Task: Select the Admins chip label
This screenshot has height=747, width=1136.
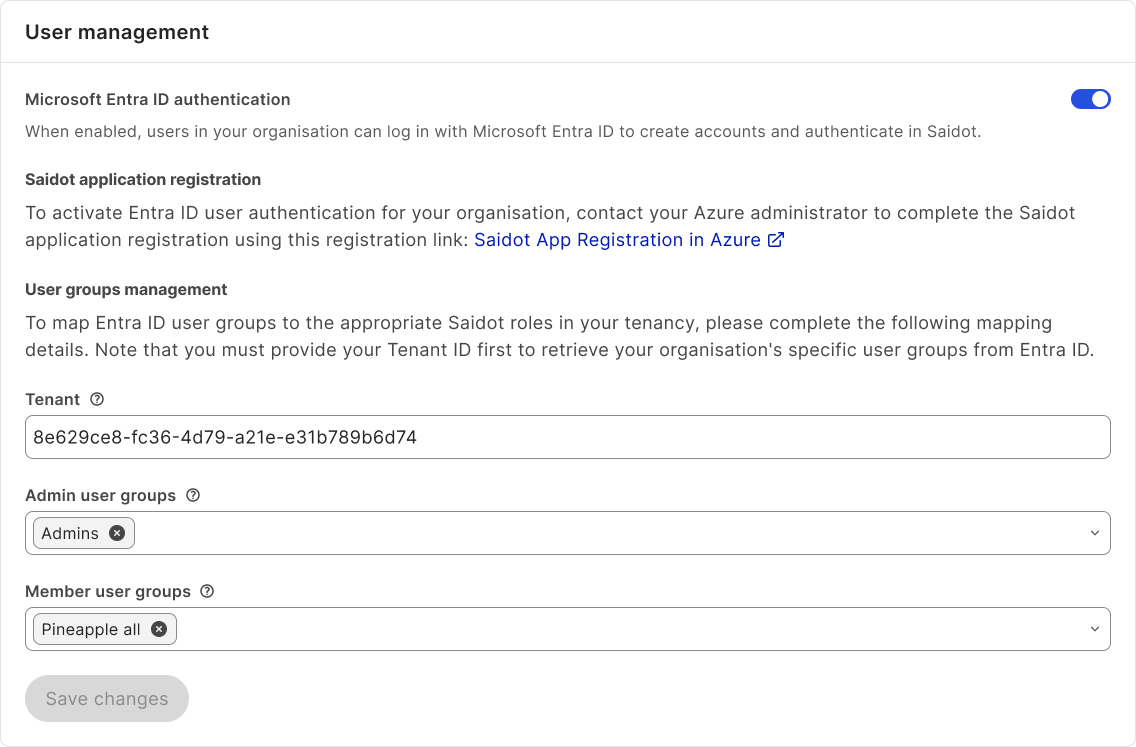Action: (x=70, y=533)
